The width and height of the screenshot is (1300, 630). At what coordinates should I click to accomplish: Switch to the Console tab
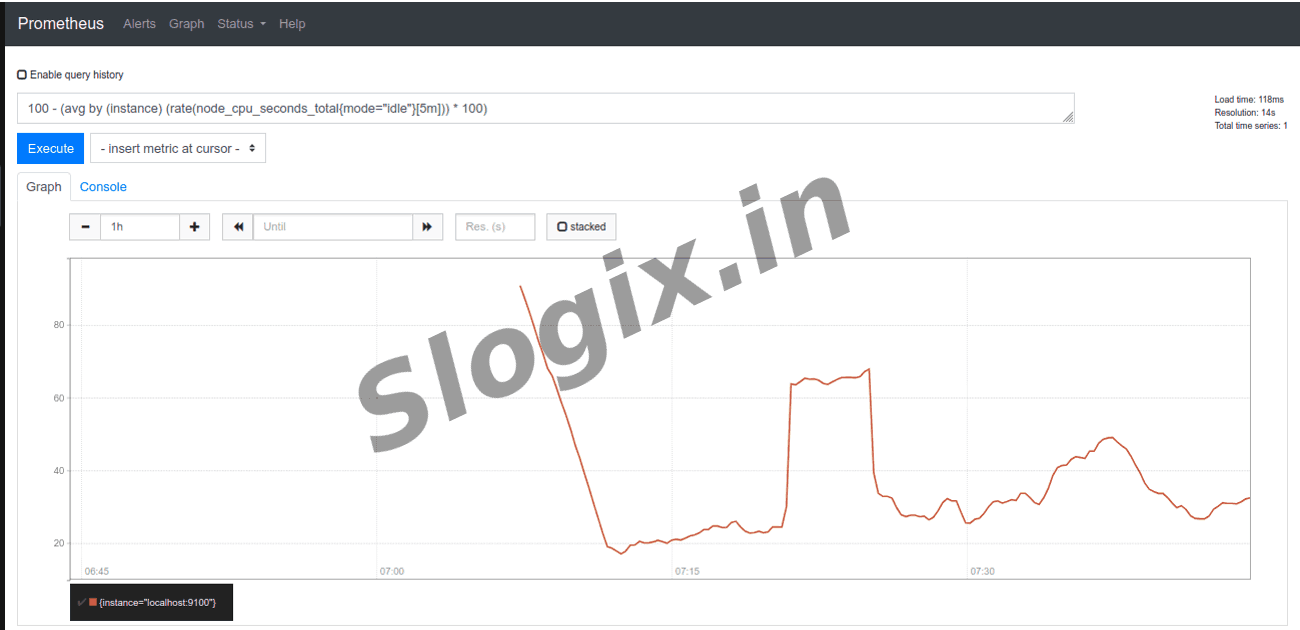[x=103, y=187]
